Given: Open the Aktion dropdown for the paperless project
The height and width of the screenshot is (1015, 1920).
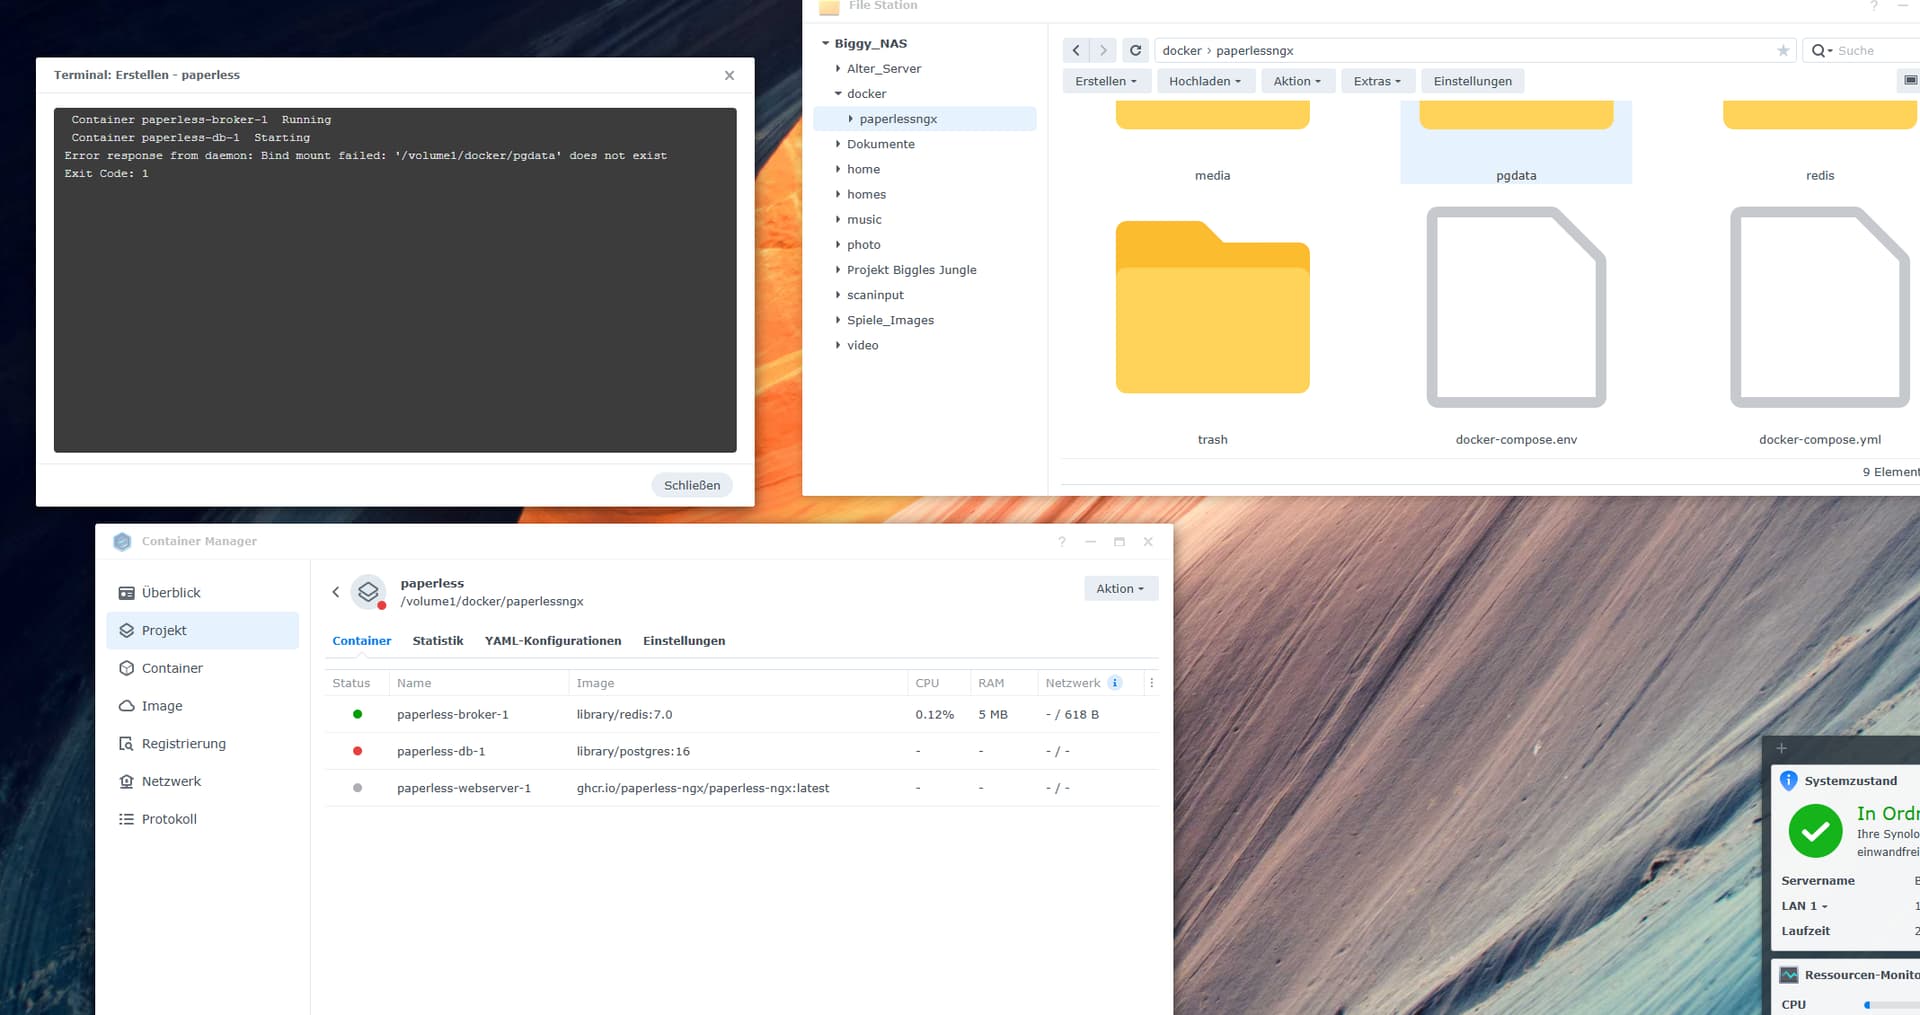Looking at the screenshot, I should pos(1120,589).
